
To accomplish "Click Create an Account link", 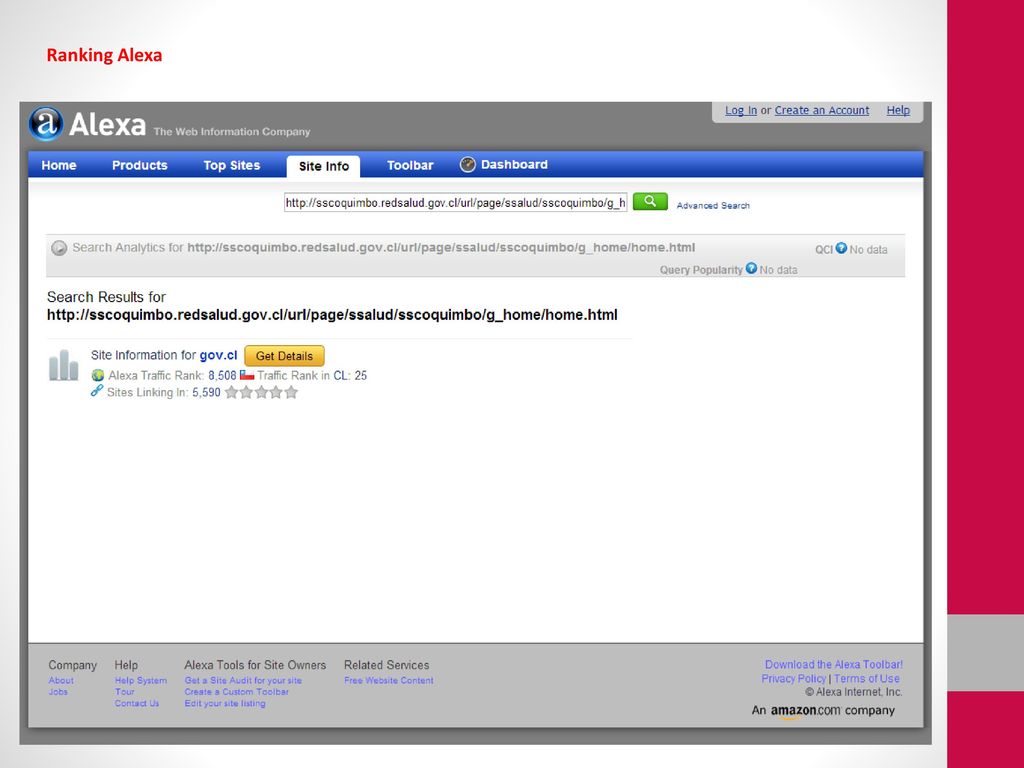I will (822, 110).
